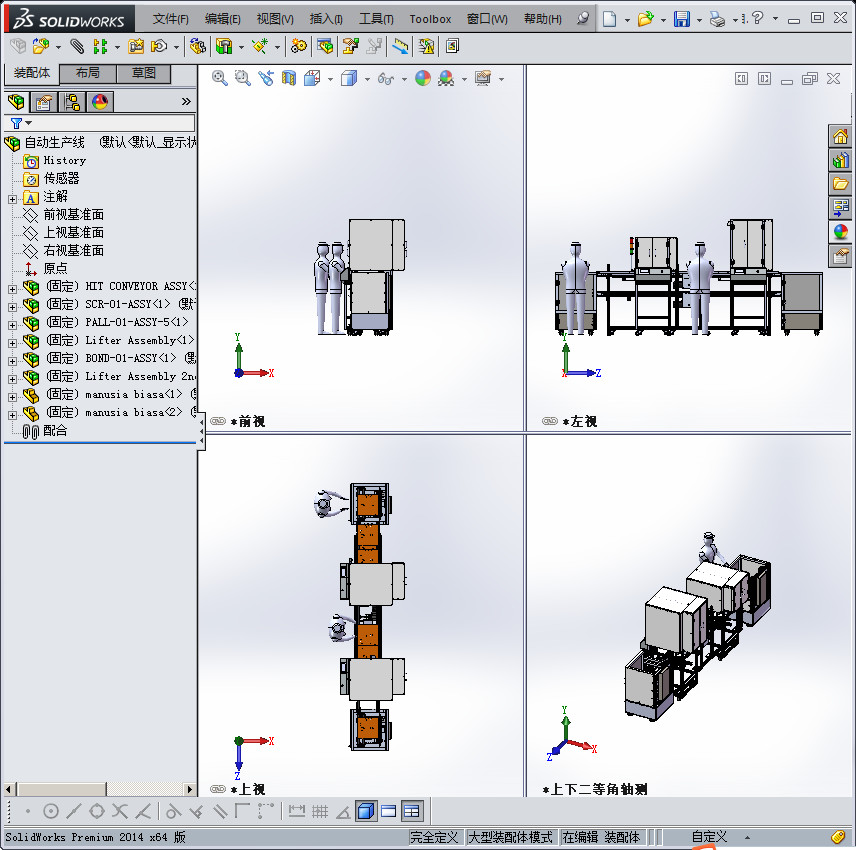This screenshot has height=850, width=856.
Task: Click the feature tree filter field
Action: [100, 123]
